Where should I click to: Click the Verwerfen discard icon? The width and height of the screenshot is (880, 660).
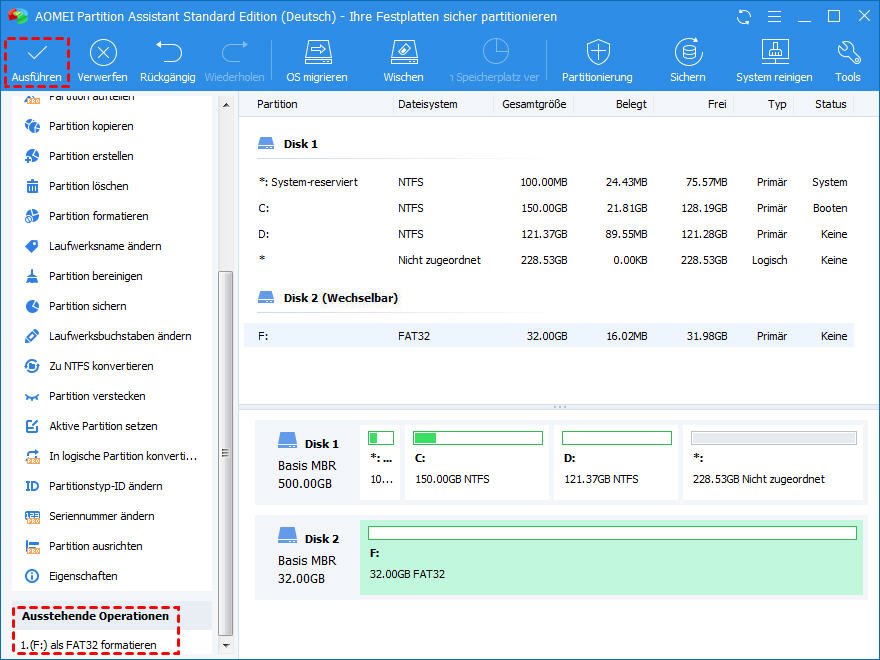[x=103, y=54]
